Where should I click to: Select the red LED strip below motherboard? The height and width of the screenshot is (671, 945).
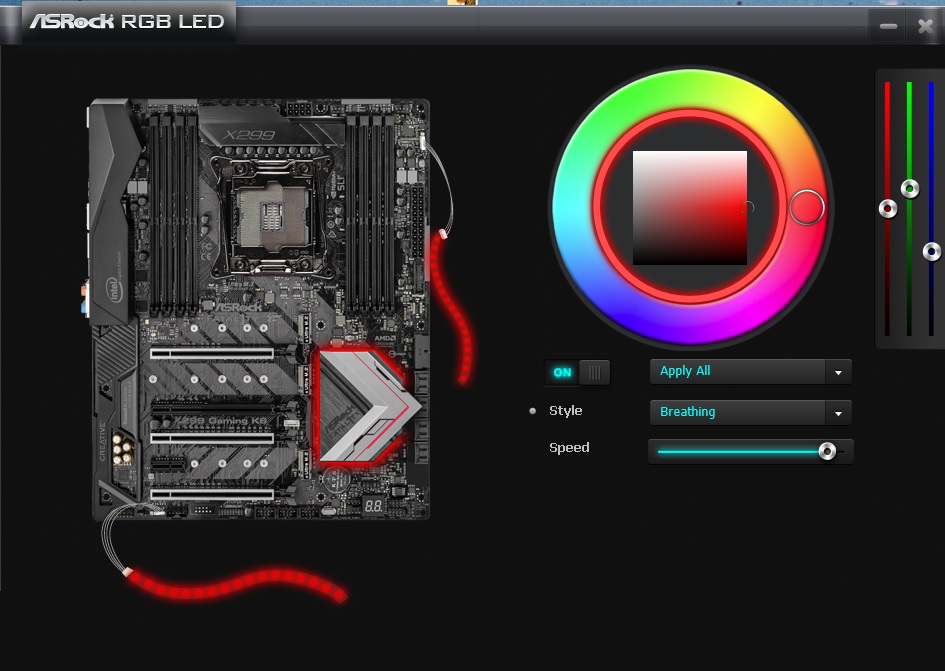pyautogui.click(x=236, y=584)
